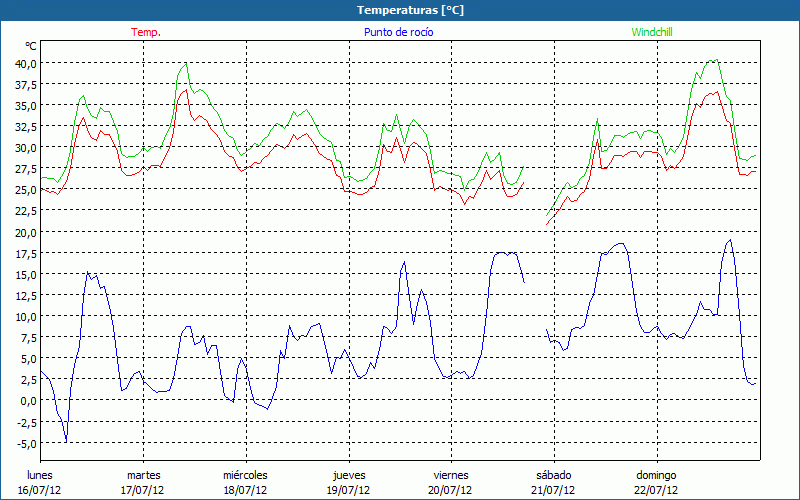Click the -5,0 value on the y-axis
This screenshot has width=800, height=500.
[26, 443]
